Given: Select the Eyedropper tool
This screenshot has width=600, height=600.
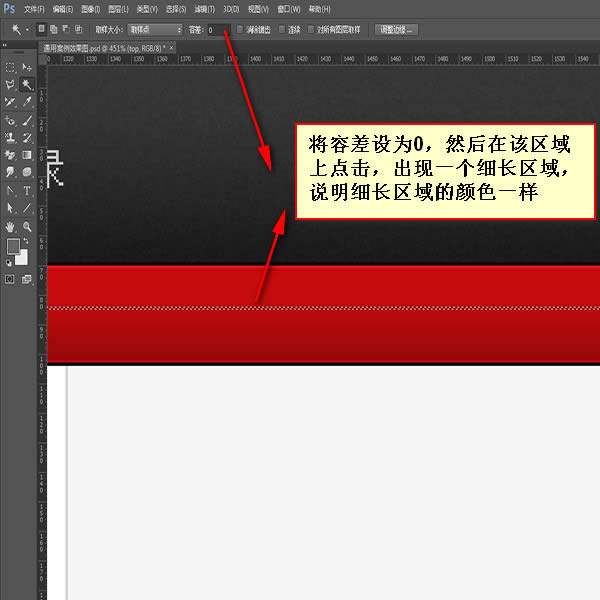Looking at the screenshot, I should click(x=27, y=102).
